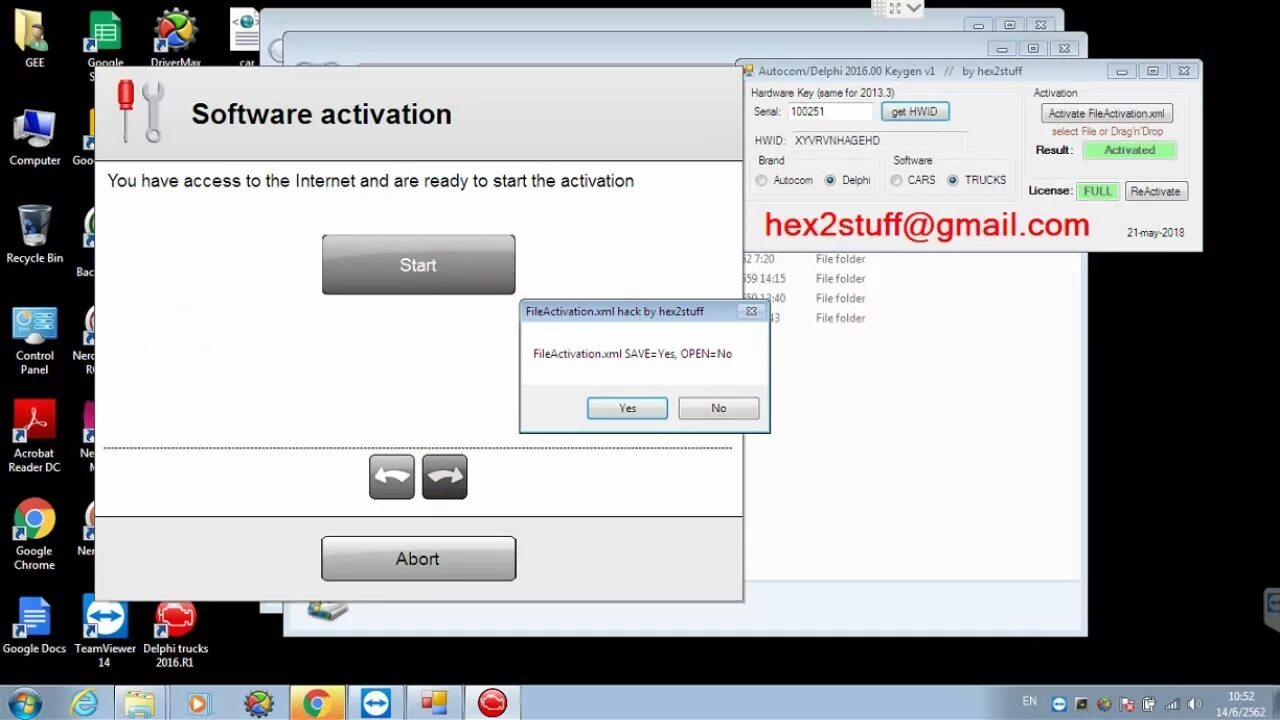The height and width of the screenshot is (720, 1280).
Task: Click the volume speaker tray icon
Action: (x=1194, y=704)
